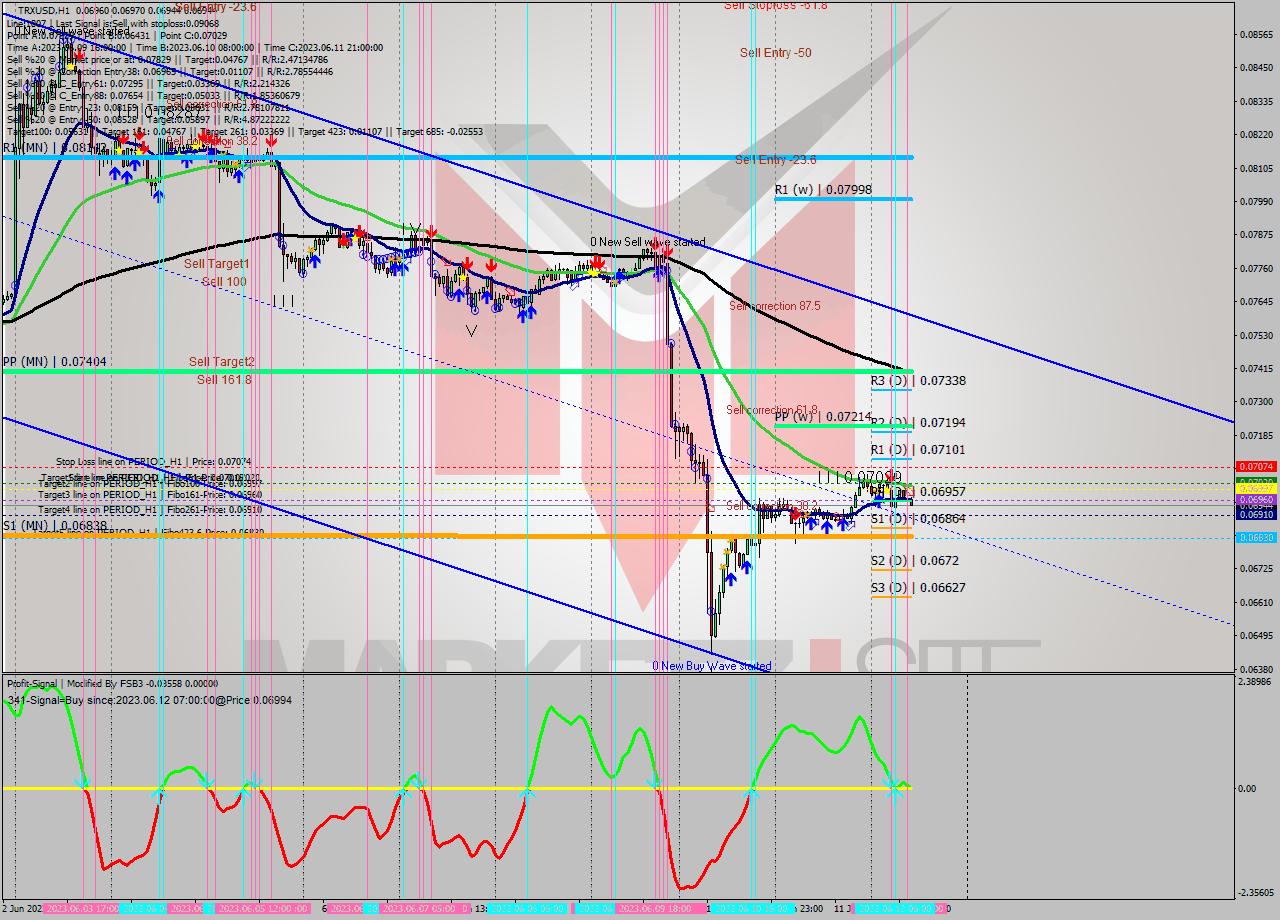Click the 0.06495 value on price axis
Screen dimensions: 1280x920
[x=1256, y=636]
